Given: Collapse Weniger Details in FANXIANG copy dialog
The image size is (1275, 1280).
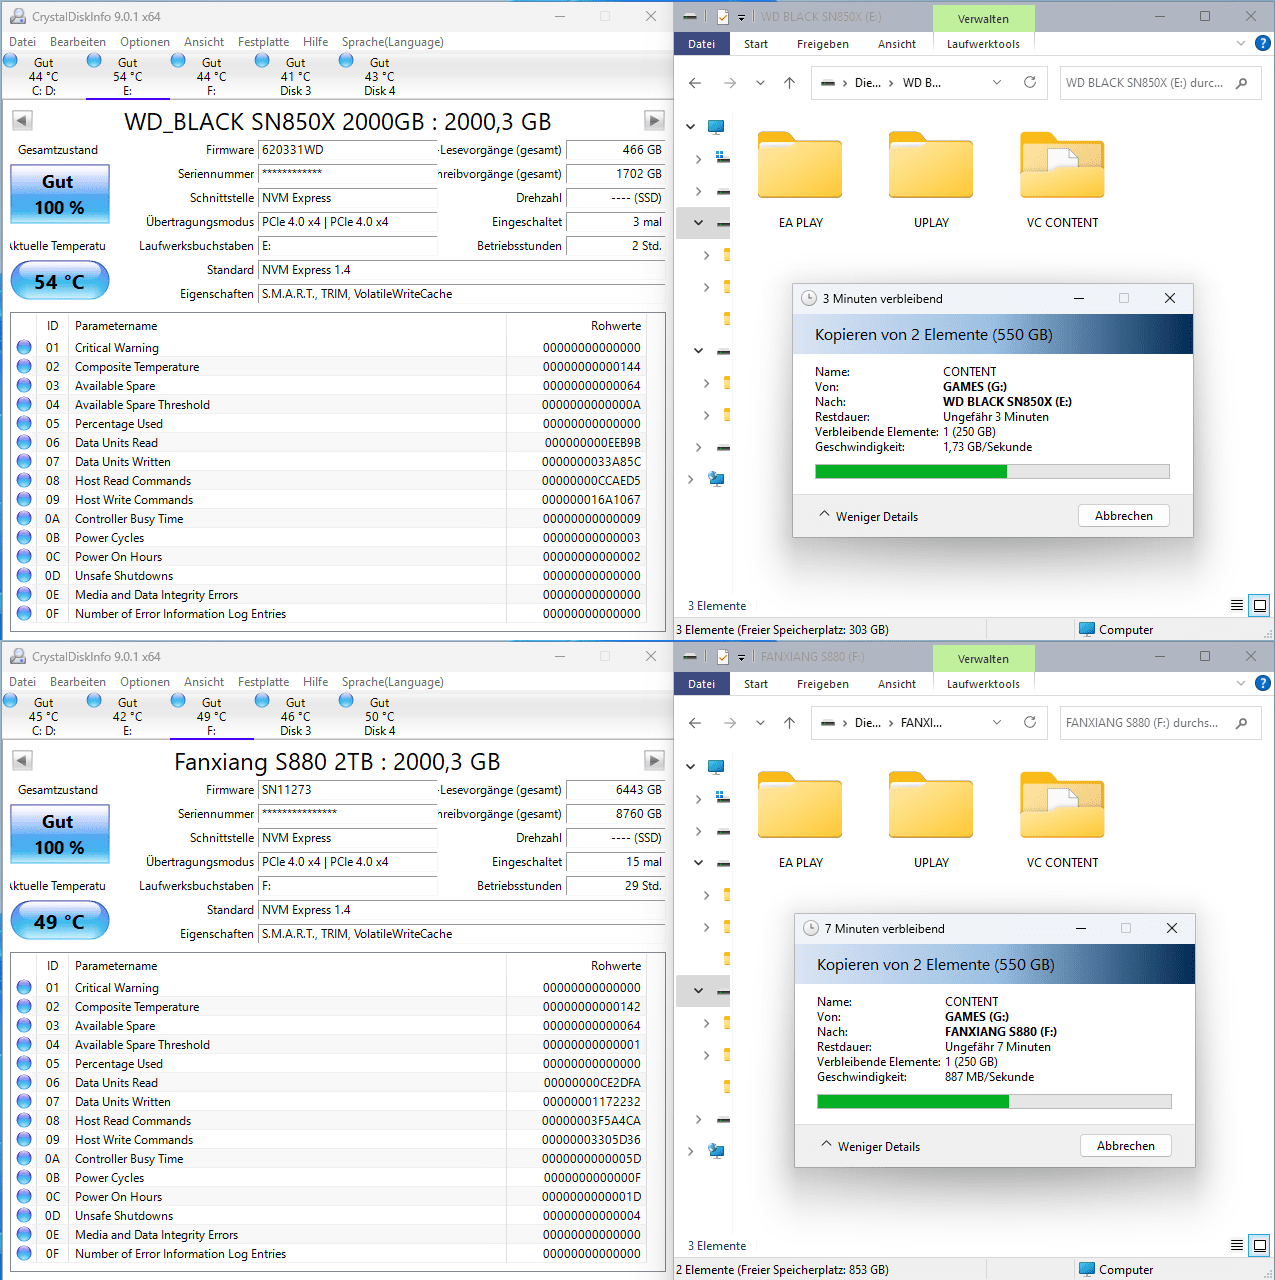Looking at the screenshot, I should click(870, 1146).
